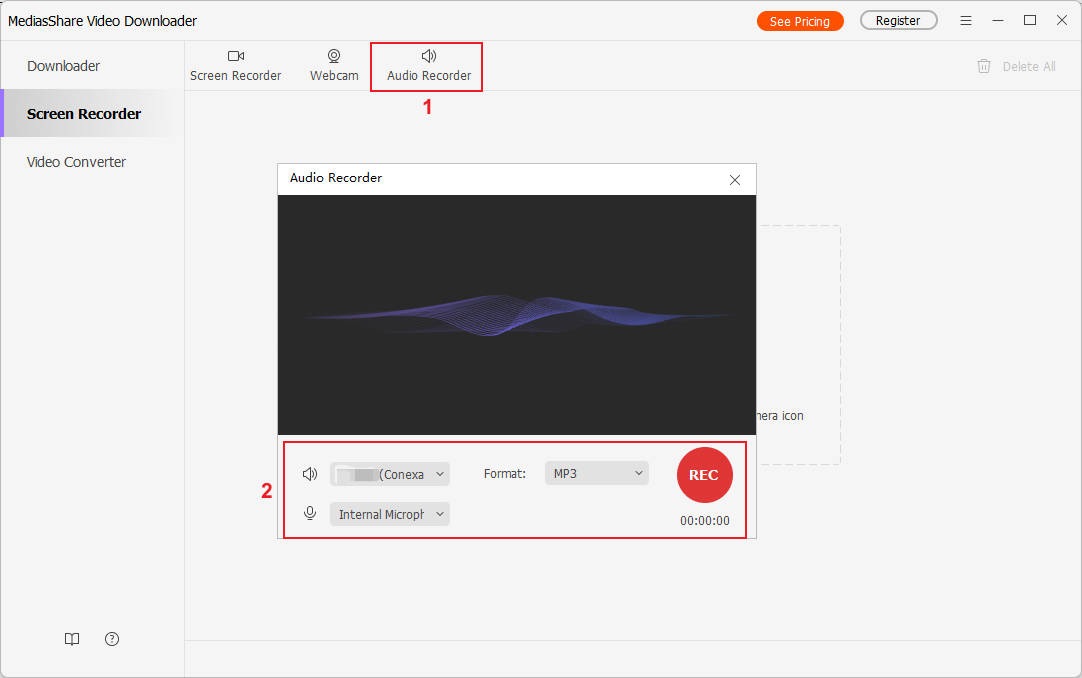Screen dimensions: 1082x678
Task: Expand the Internal Microphone dropdown
Action: (390, 514)
